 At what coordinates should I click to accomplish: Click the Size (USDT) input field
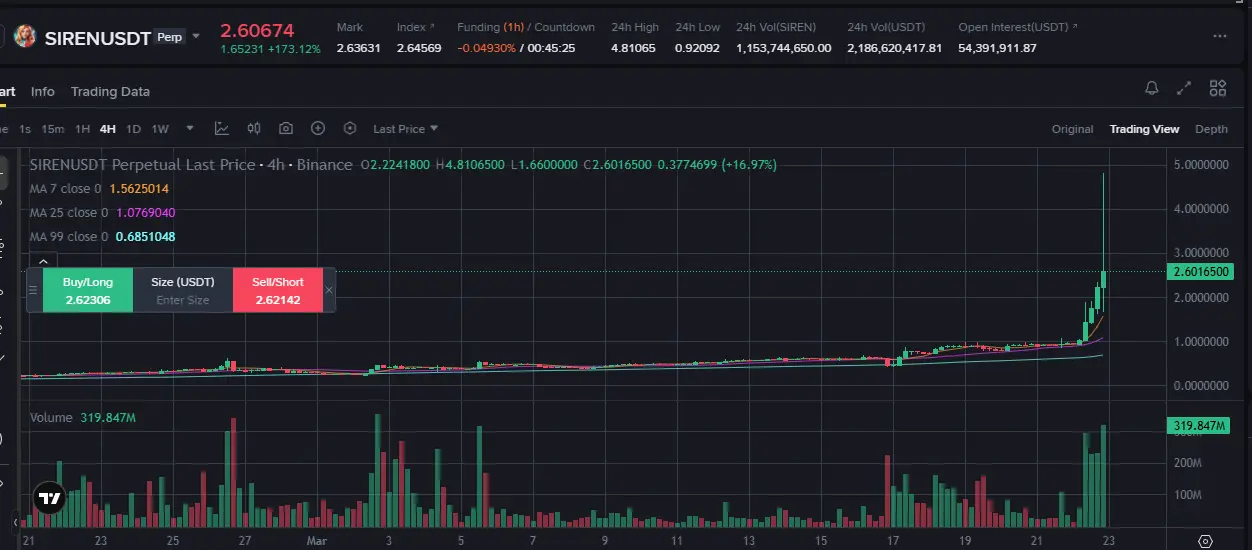183,290
